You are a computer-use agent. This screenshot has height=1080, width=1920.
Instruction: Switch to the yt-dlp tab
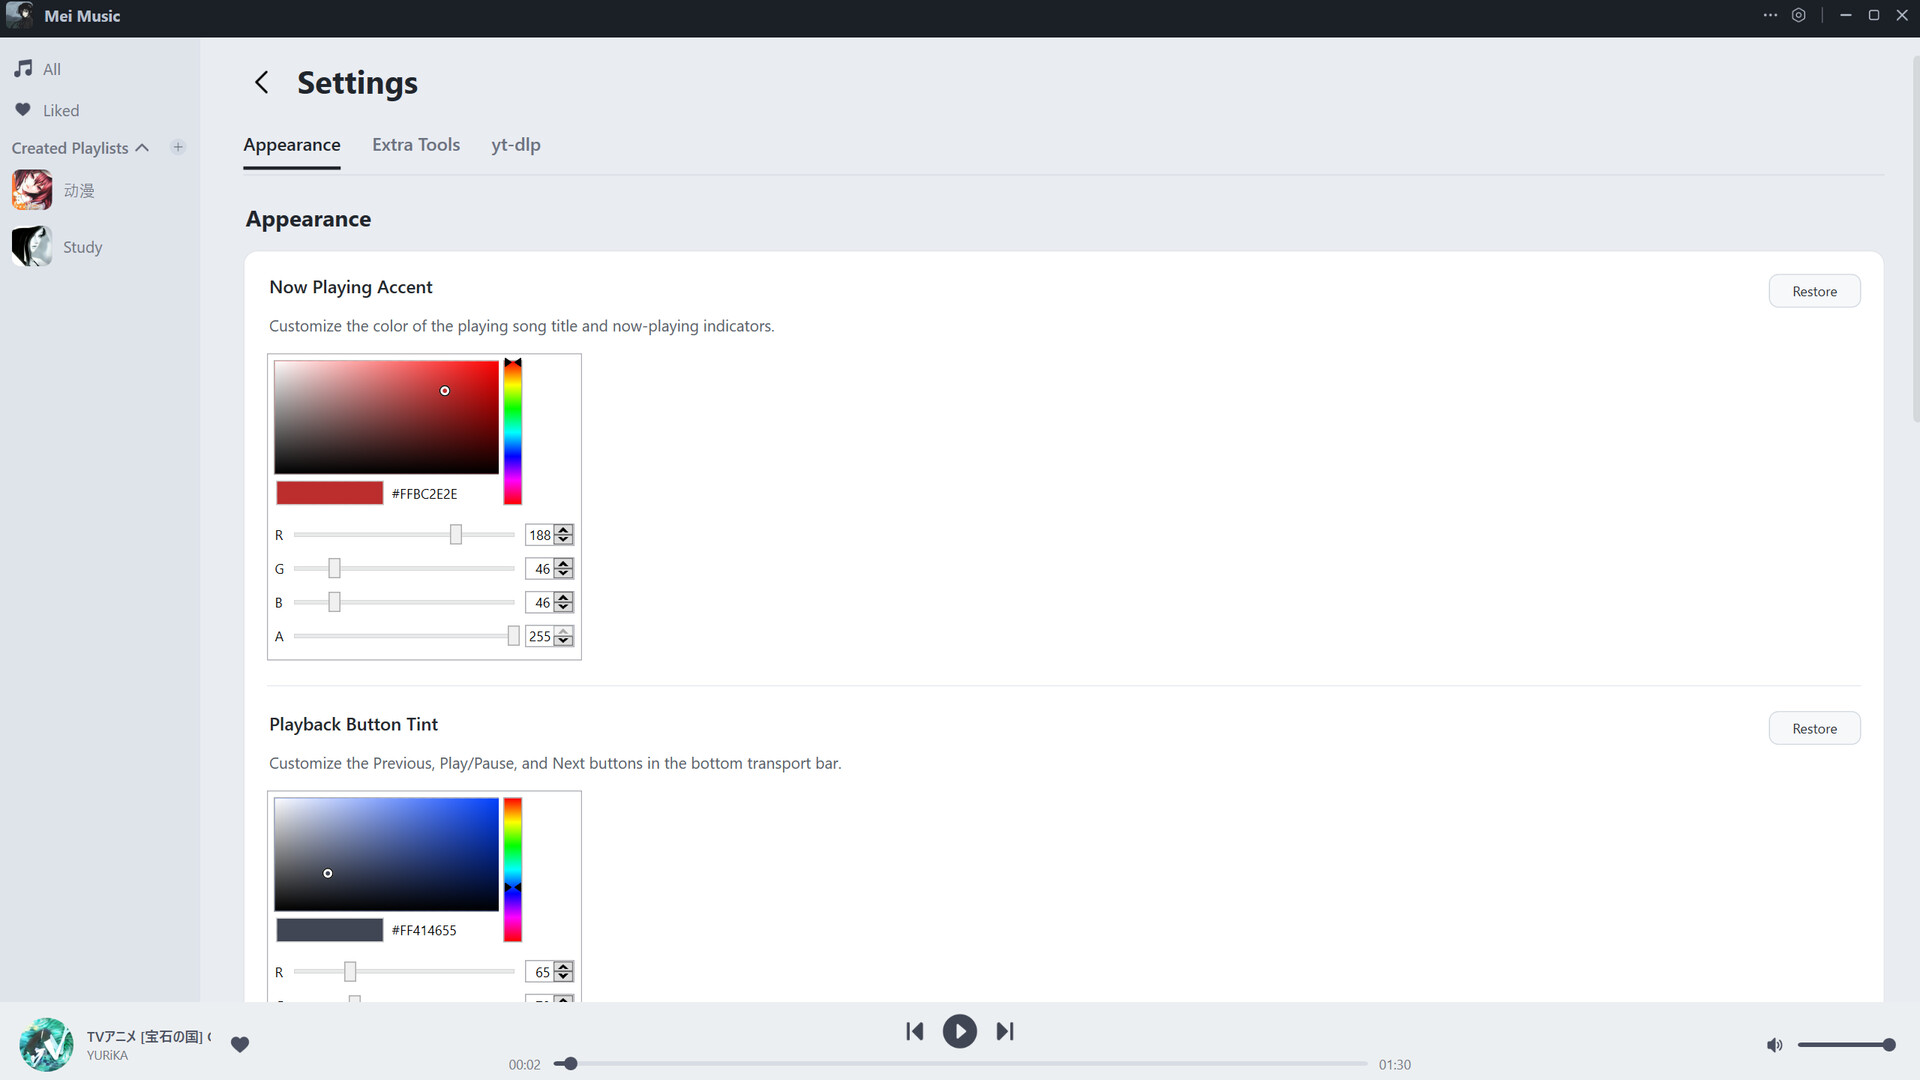pos(516,145)
